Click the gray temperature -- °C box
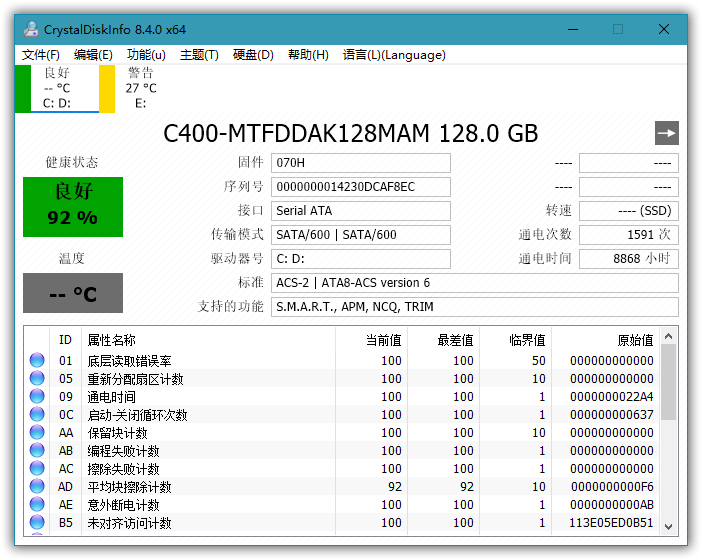This screenshot has height=560, width=702. click(x=73, y=293)
